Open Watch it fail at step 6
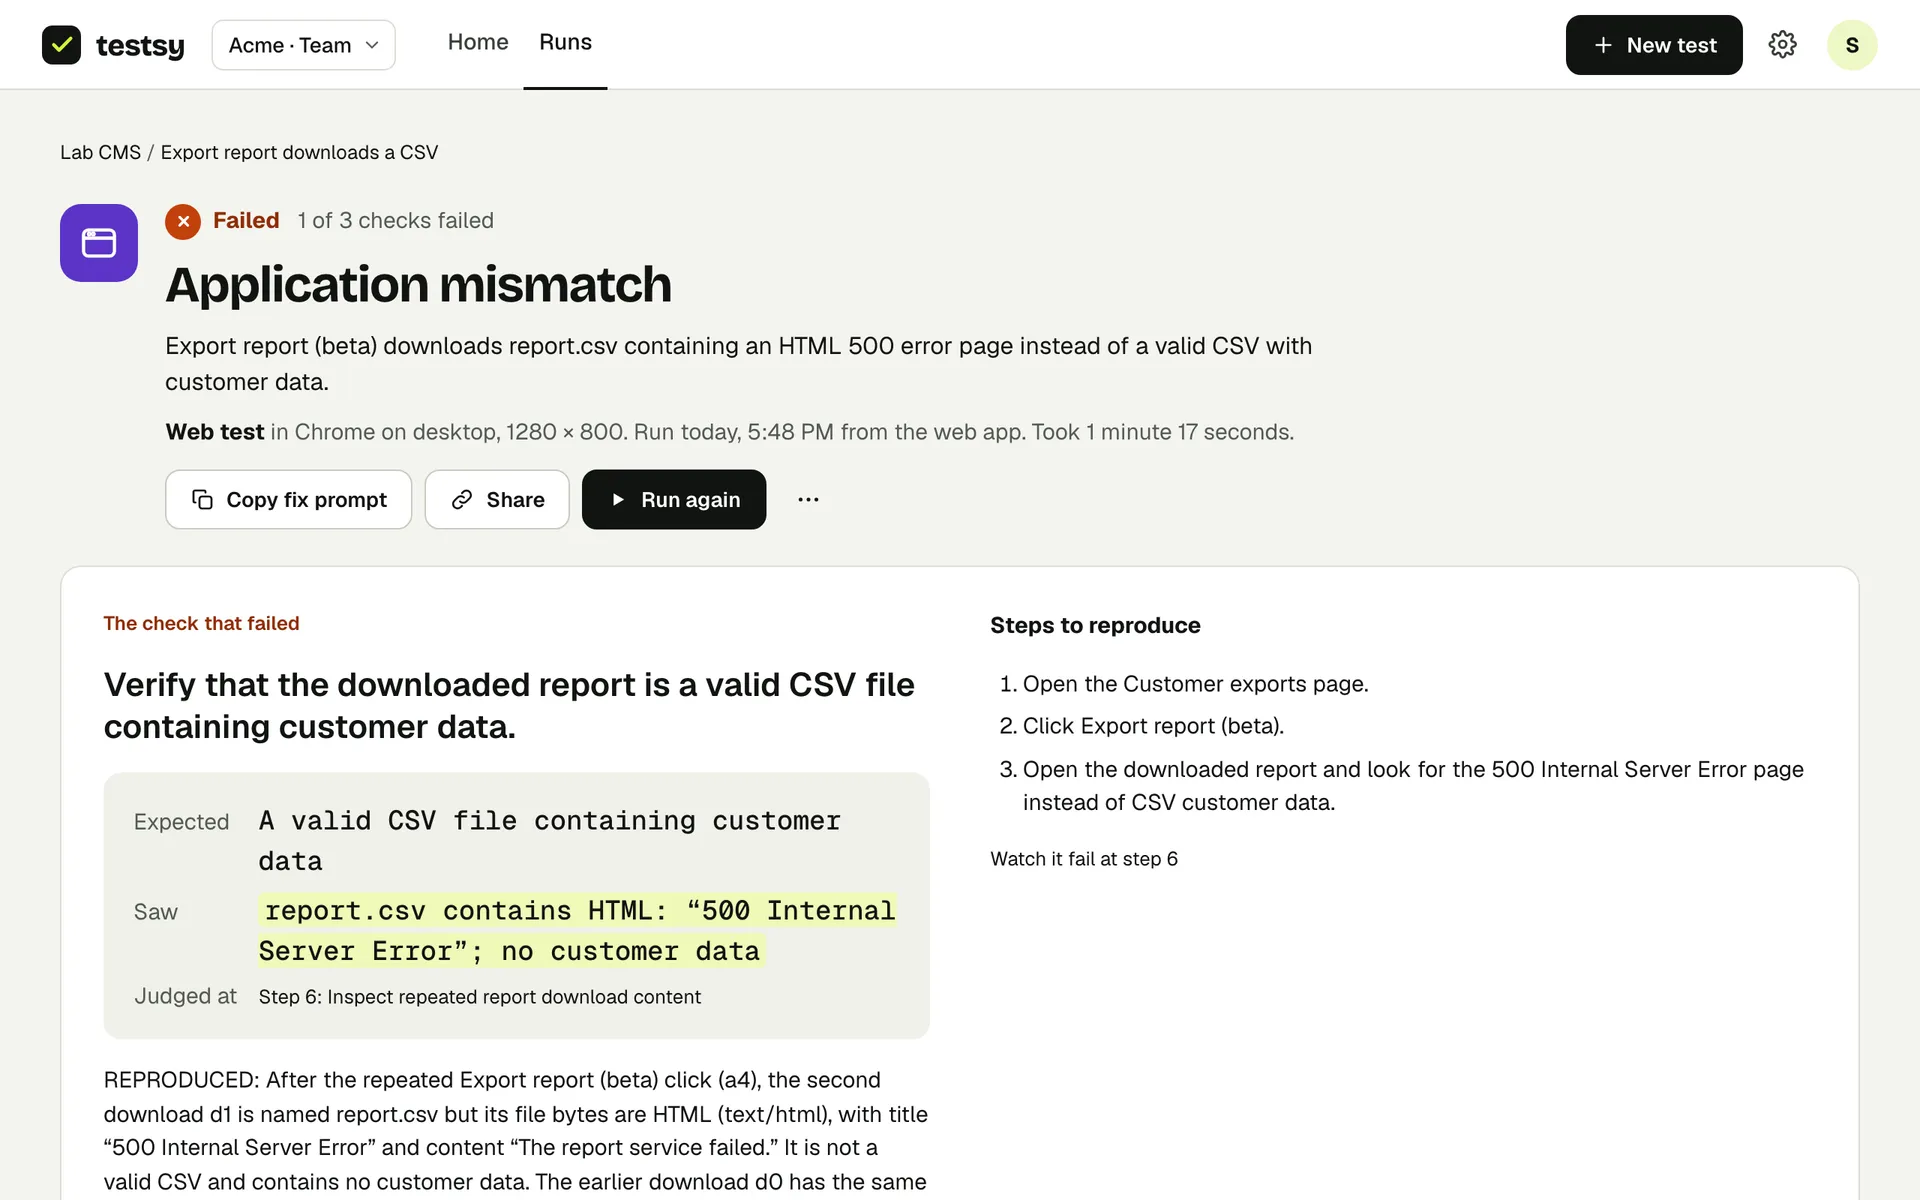Screen dimensions: 1920x1200 [1084, 859]
